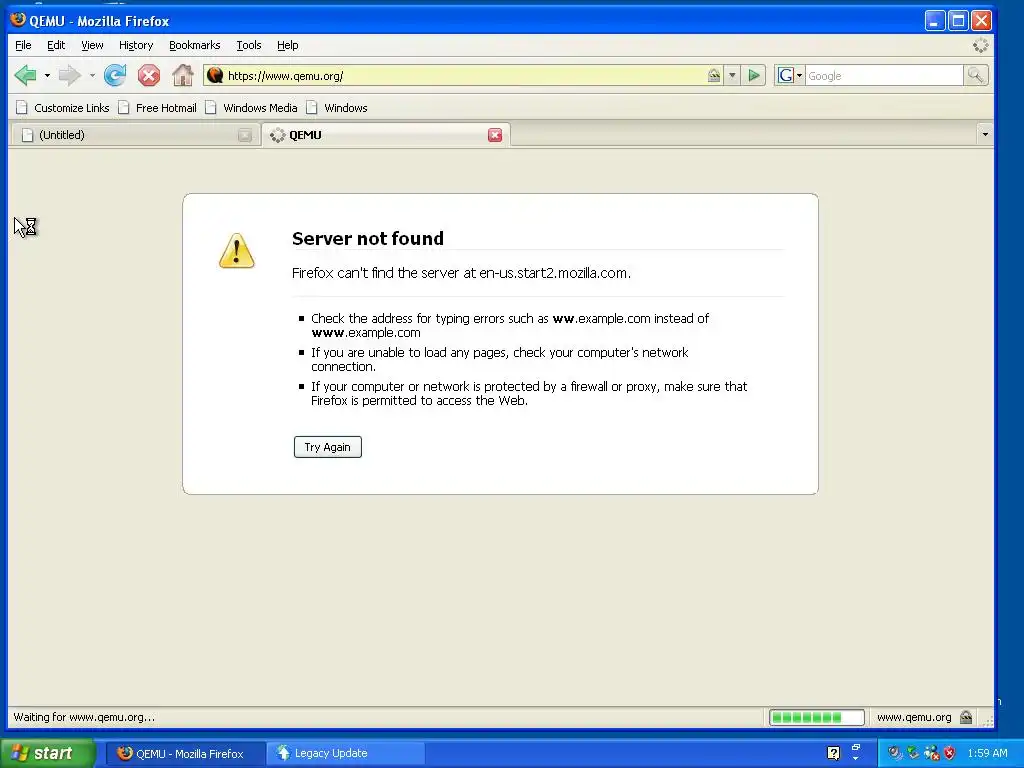Screen dimensions: 1024x768
Task: Click the activity throbber icon
Action: click(980, 45)
